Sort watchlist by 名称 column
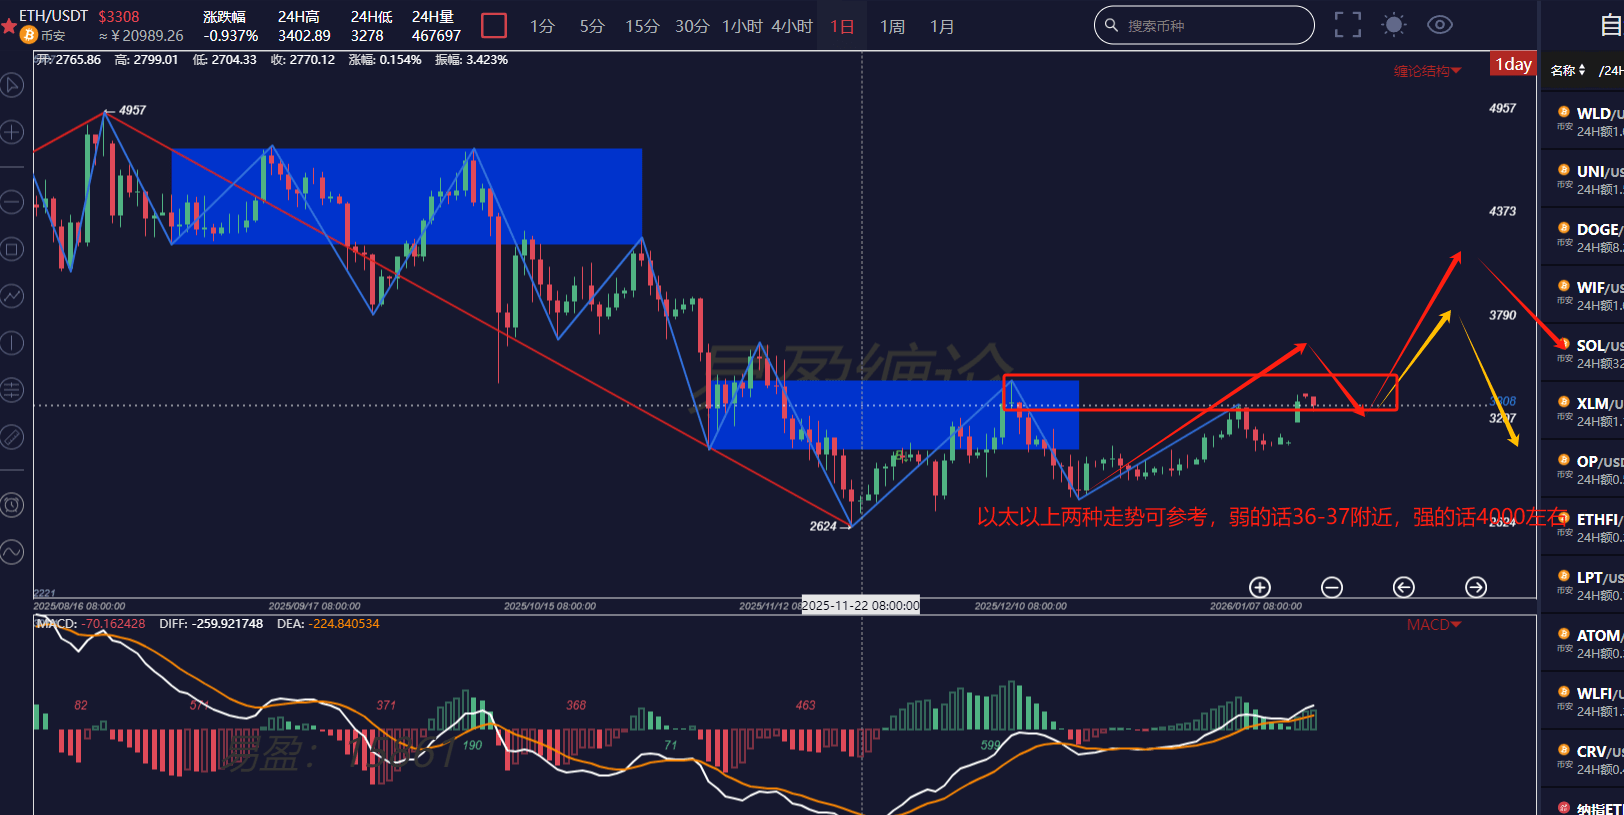This screenshot has width=1624, height=815. point(1568,70)
